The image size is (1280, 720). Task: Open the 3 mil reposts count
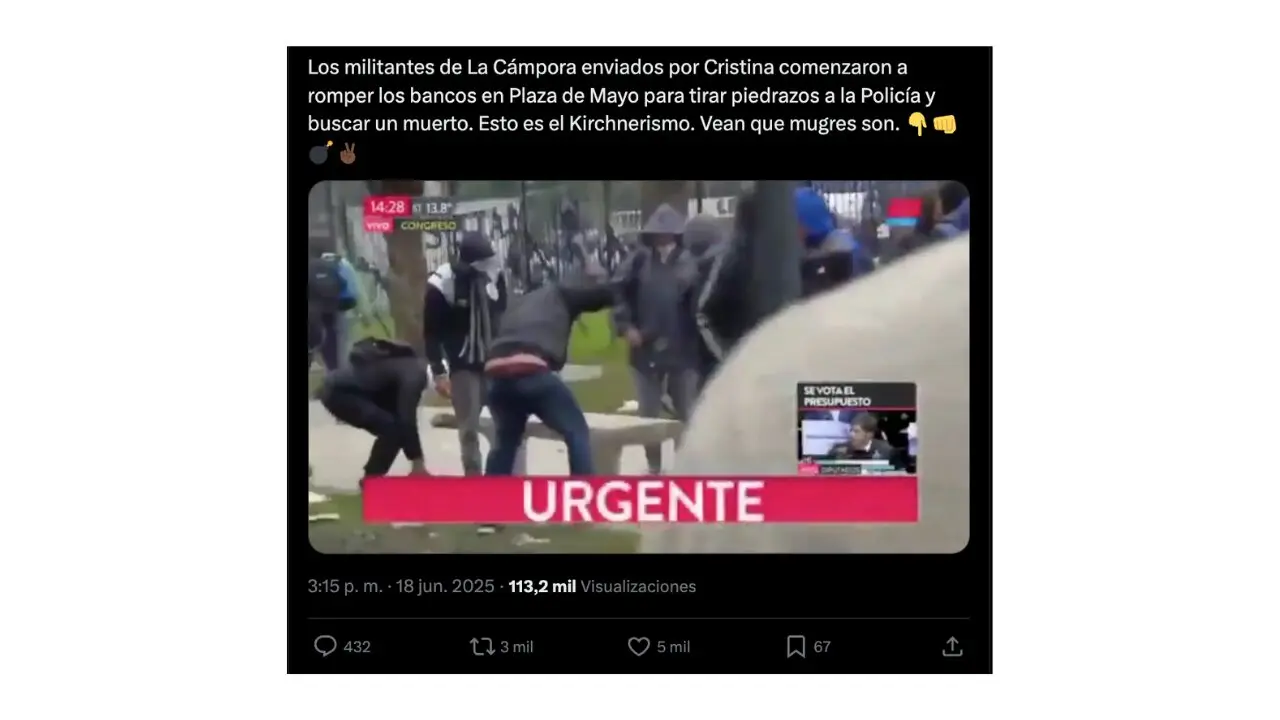(x=517, y=647)
